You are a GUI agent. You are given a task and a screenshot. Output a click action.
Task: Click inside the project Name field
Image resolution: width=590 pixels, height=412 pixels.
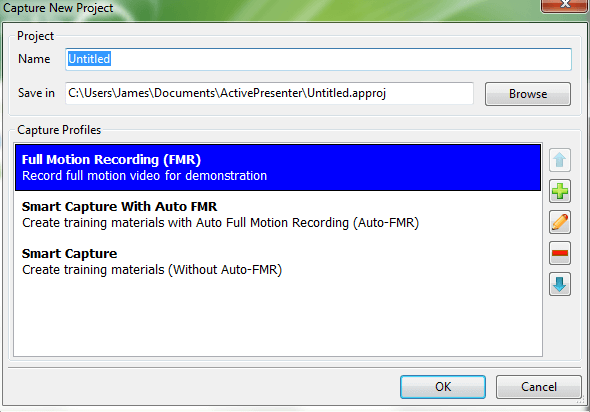click(x=318, y=59)
